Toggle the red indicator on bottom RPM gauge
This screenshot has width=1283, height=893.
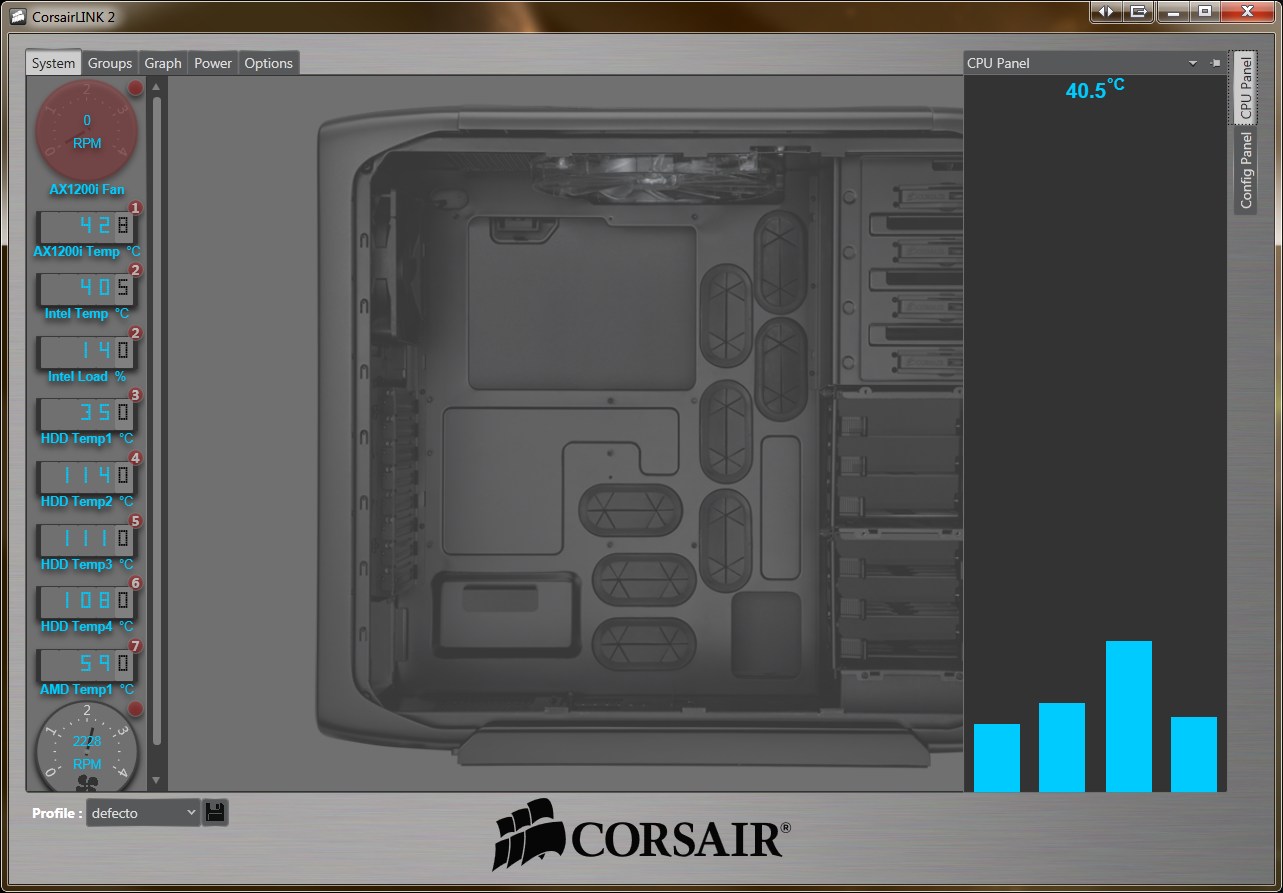(x=136, y=709)
